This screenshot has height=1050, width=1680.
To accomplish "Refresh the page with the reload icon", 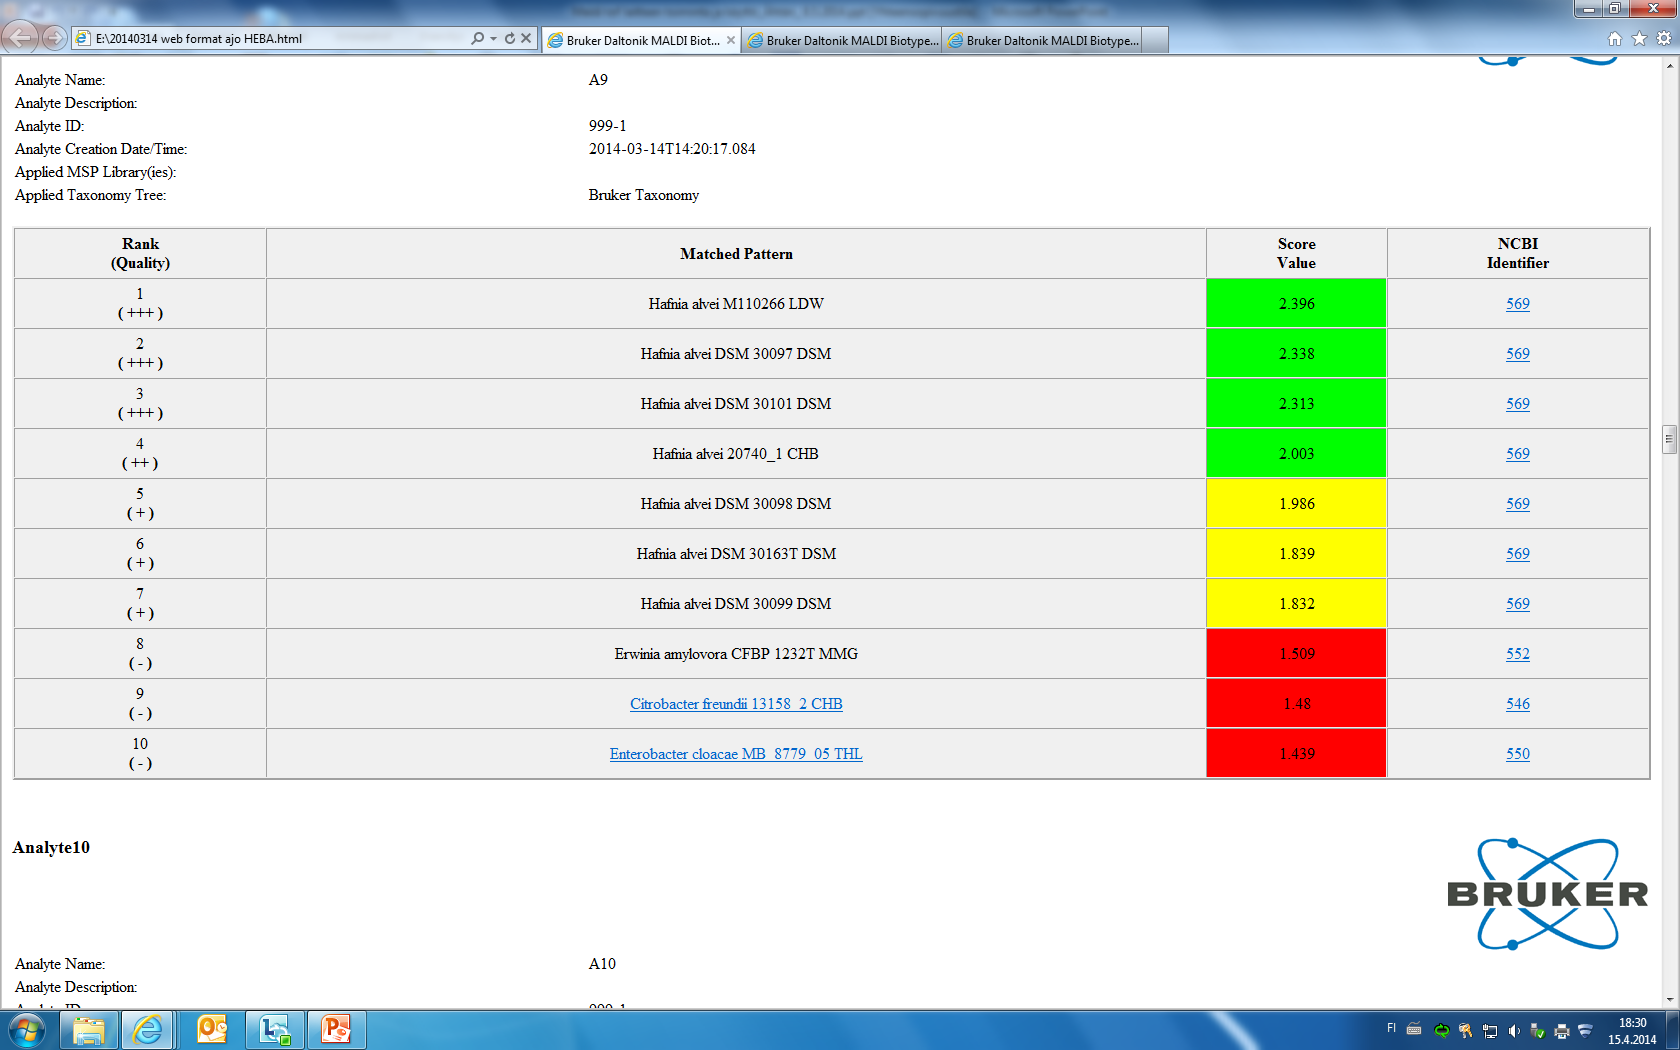I will tap(509, 38).
